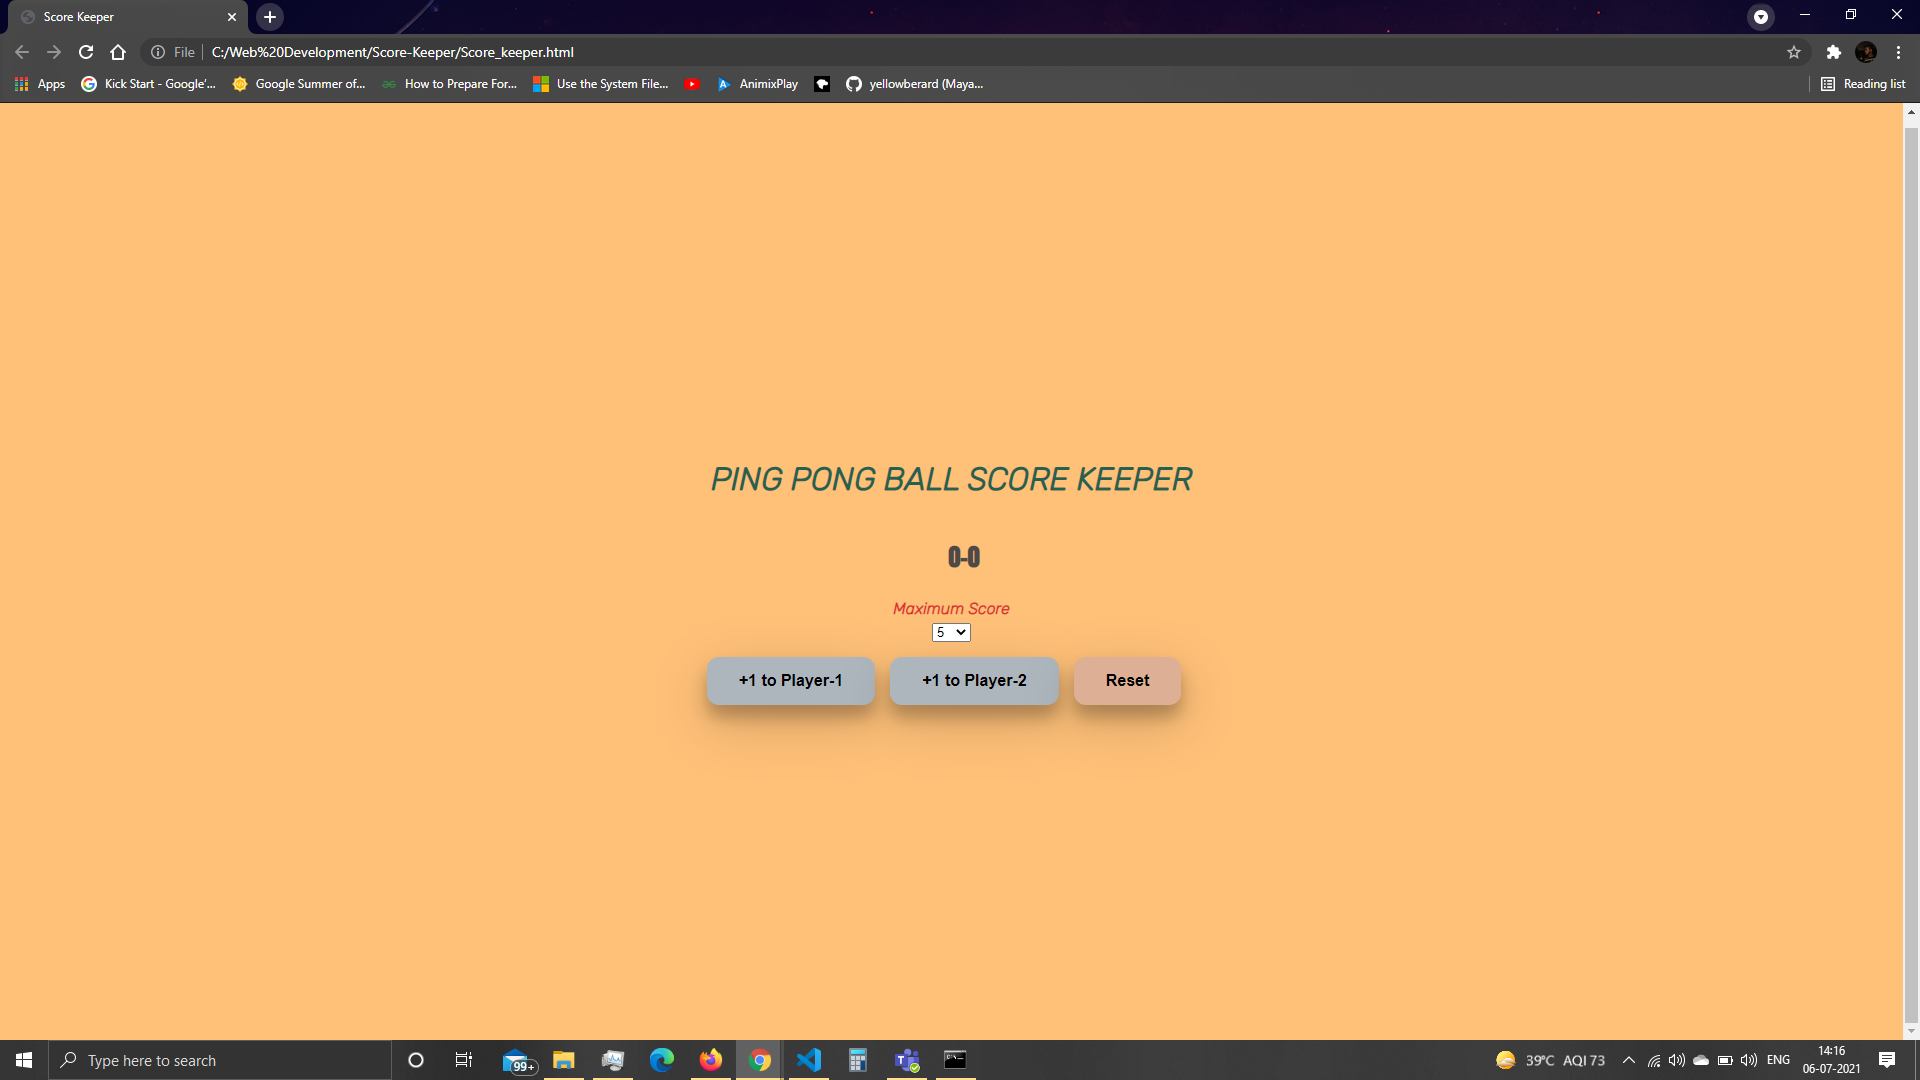
Task: Open the AnimixPlay bookmark
Action: coord(758,84)
